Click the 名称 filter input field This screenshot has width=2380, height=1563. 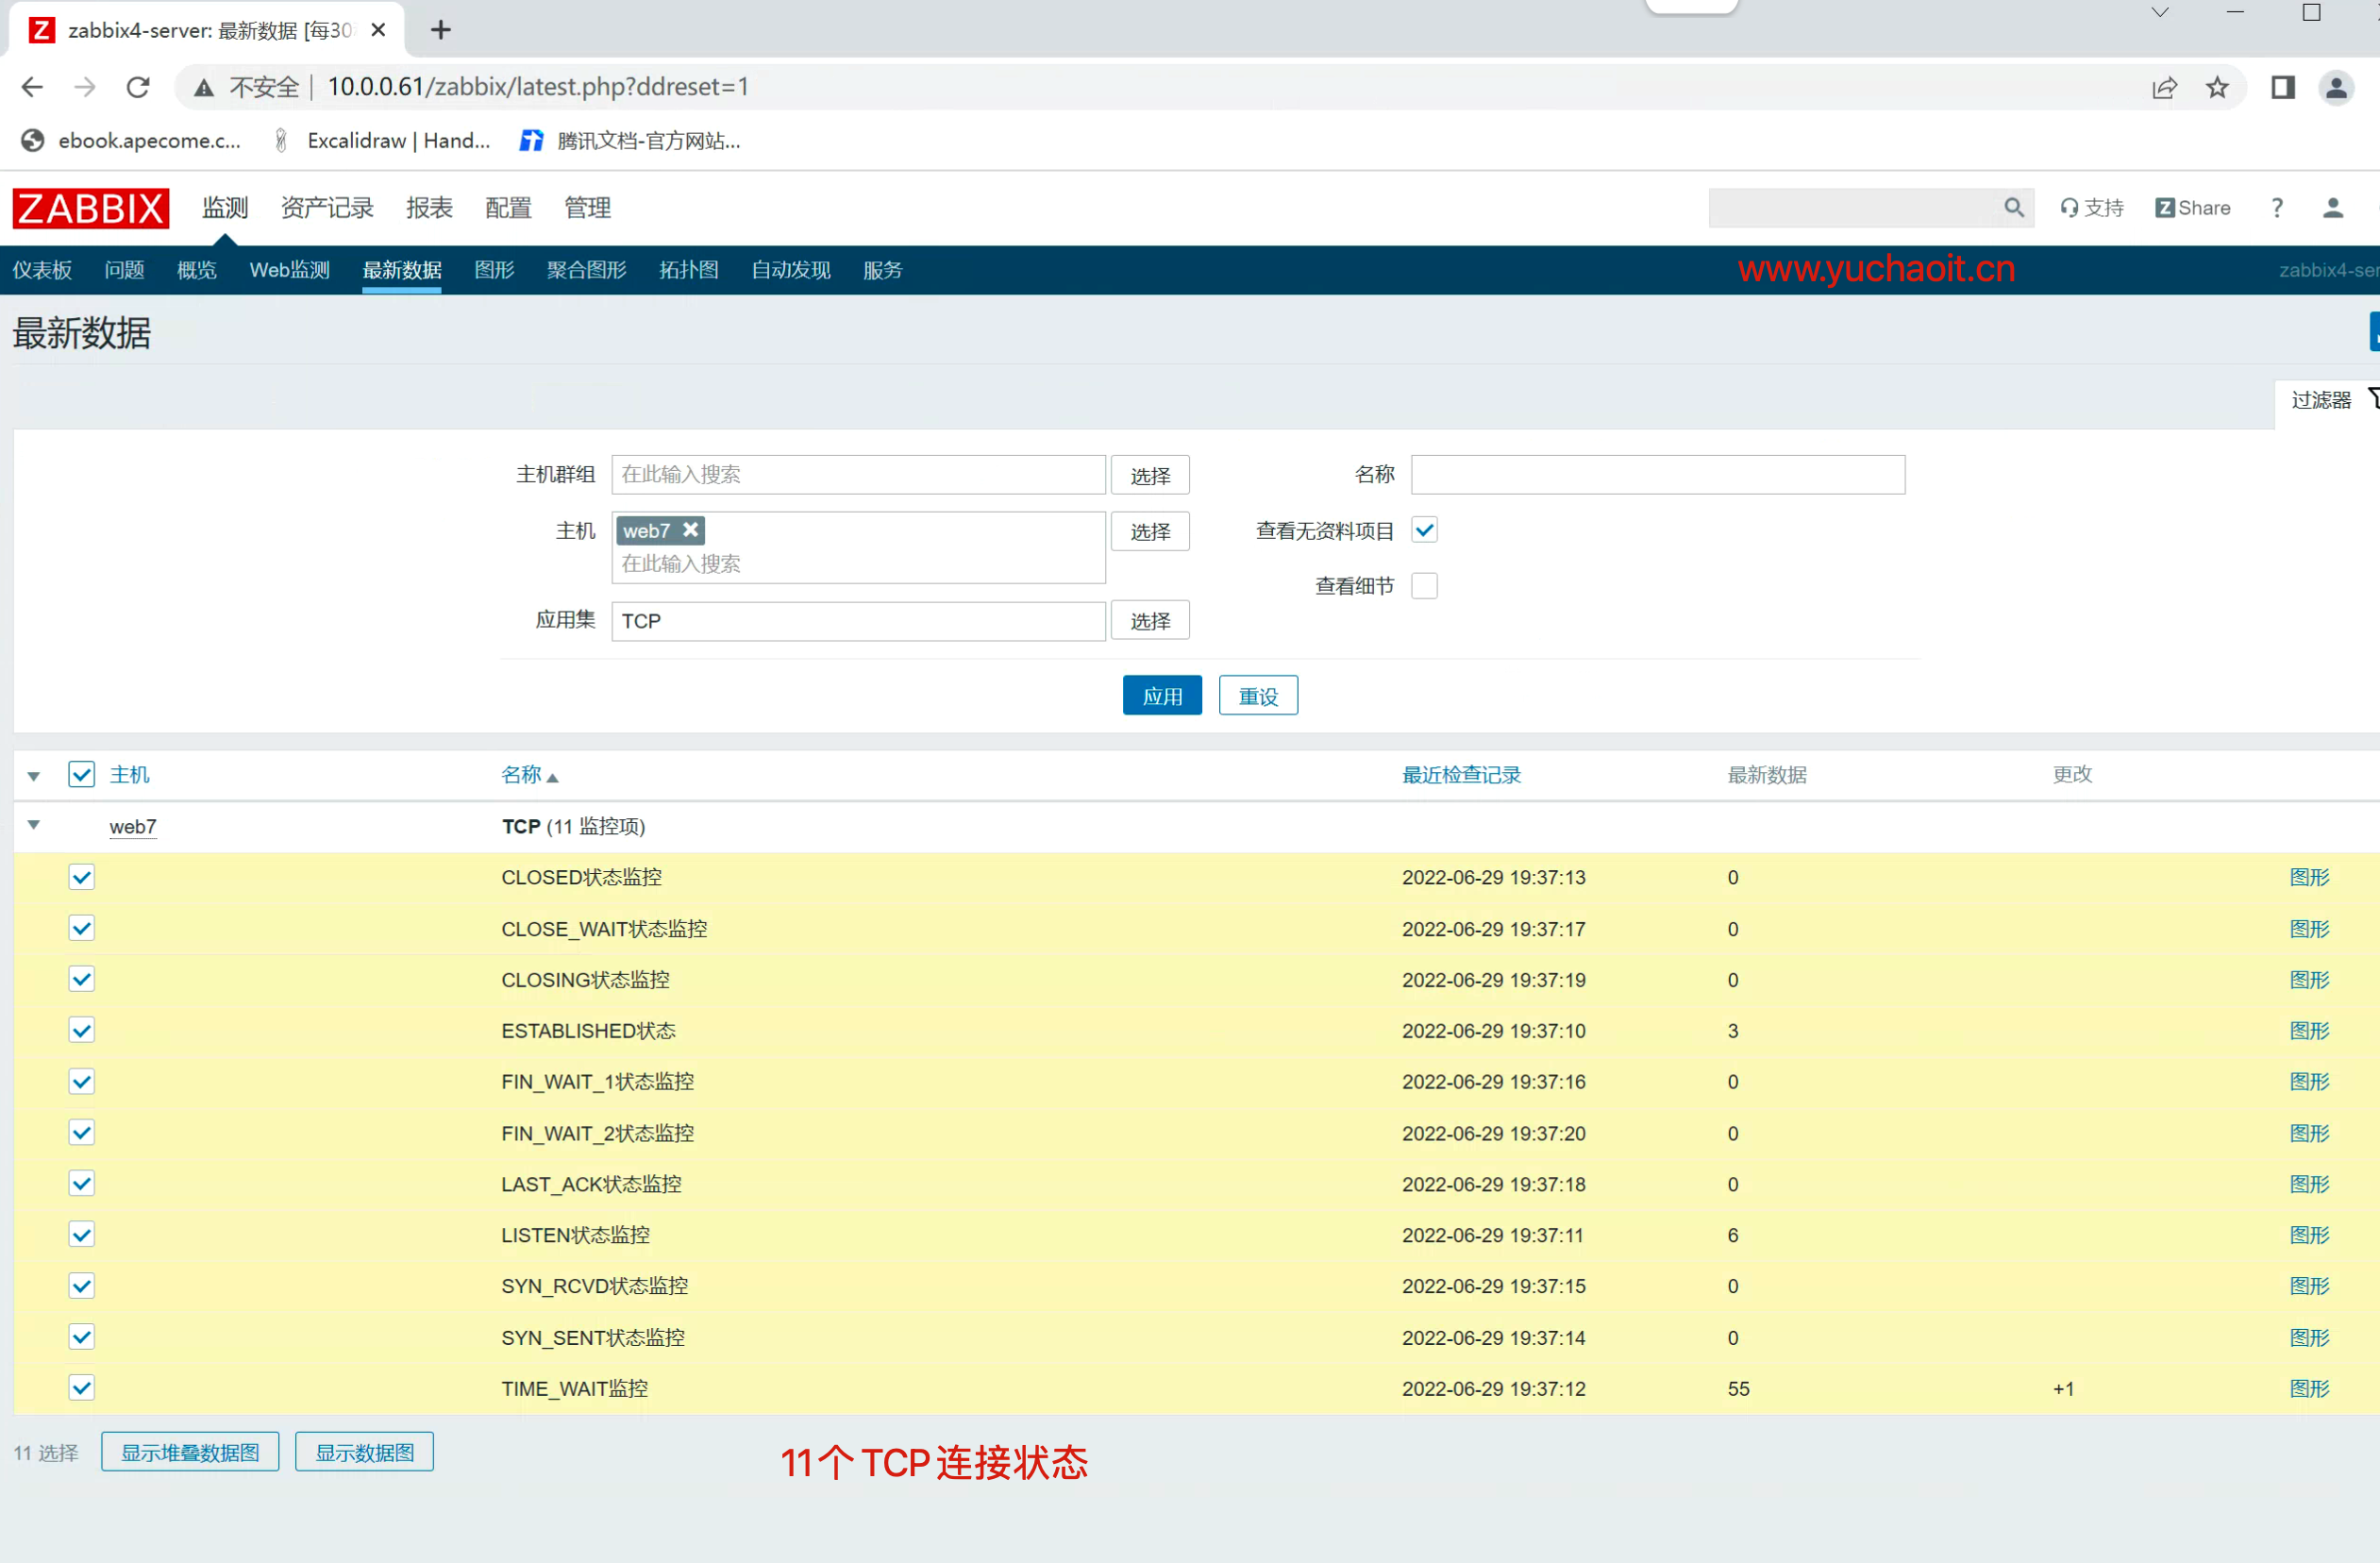[x=1657, y=475]
